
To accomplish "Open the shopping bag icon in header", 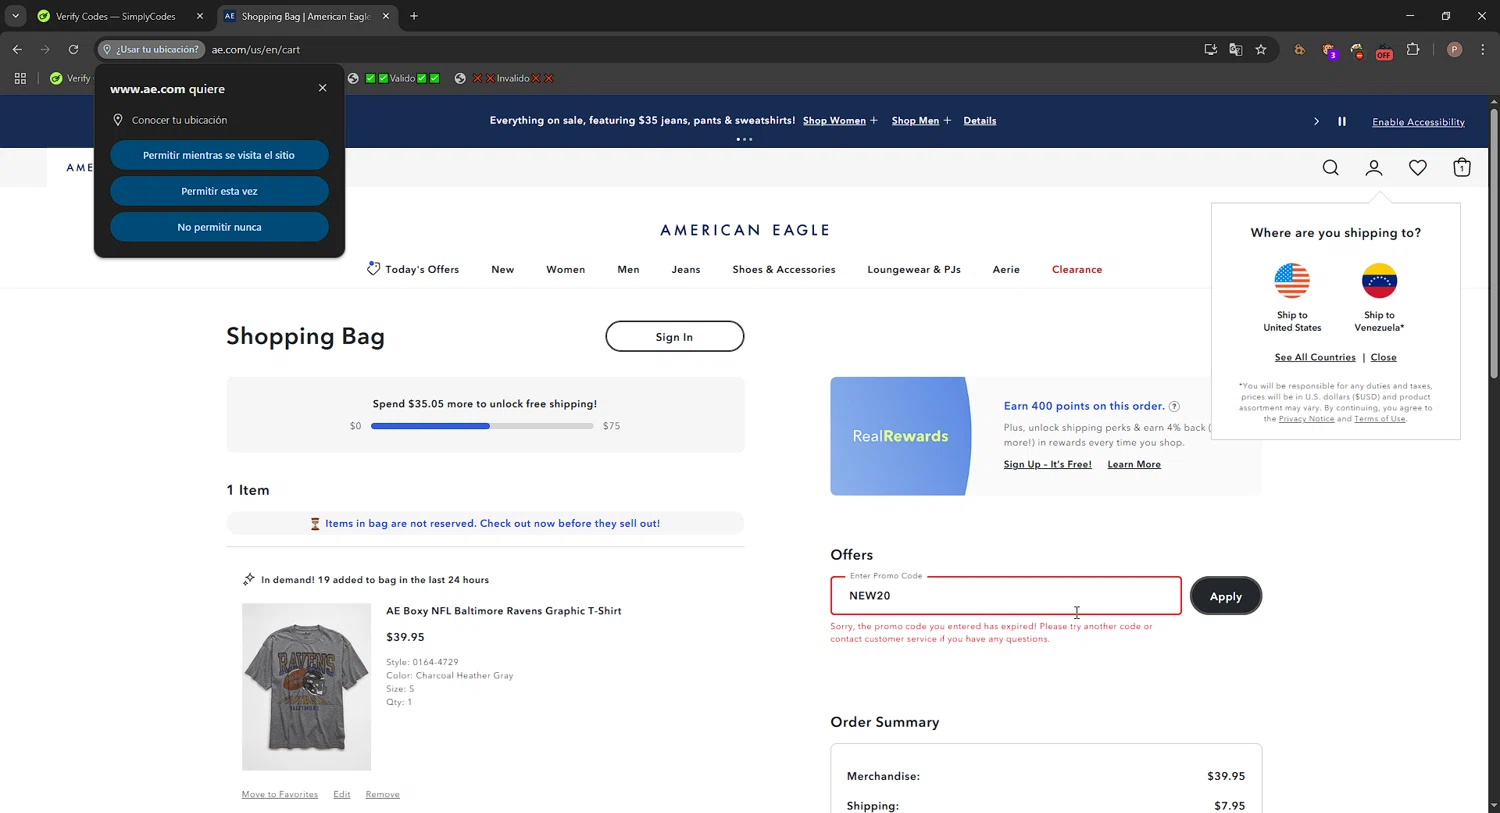I will (x=1462, y=168).
